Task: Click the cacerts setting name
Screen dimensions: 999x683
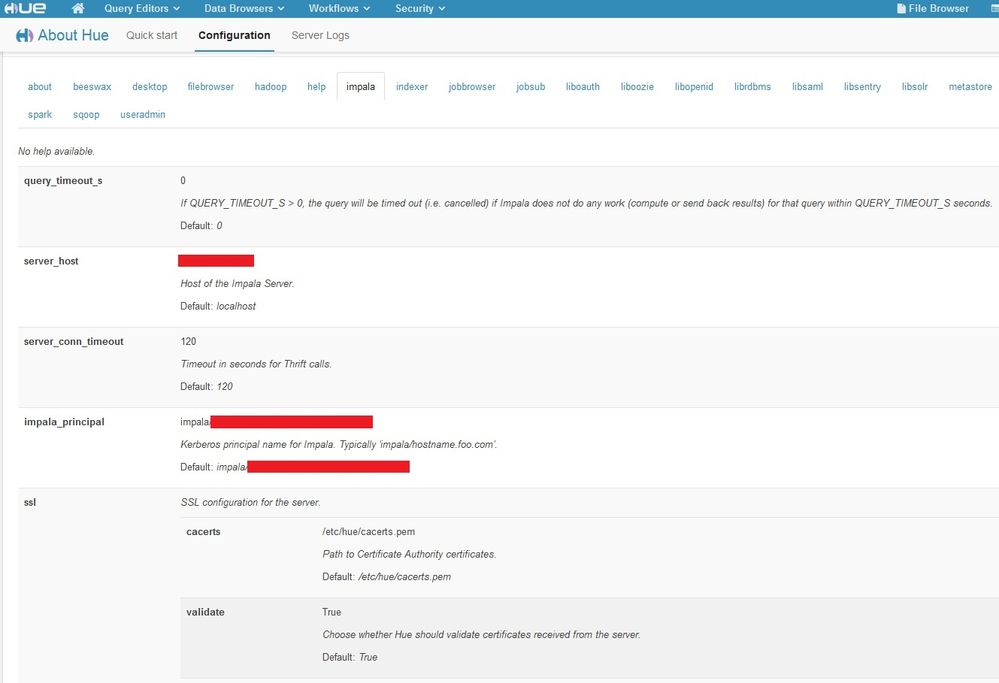Action: pyautogui.click(x=203, y=531)
